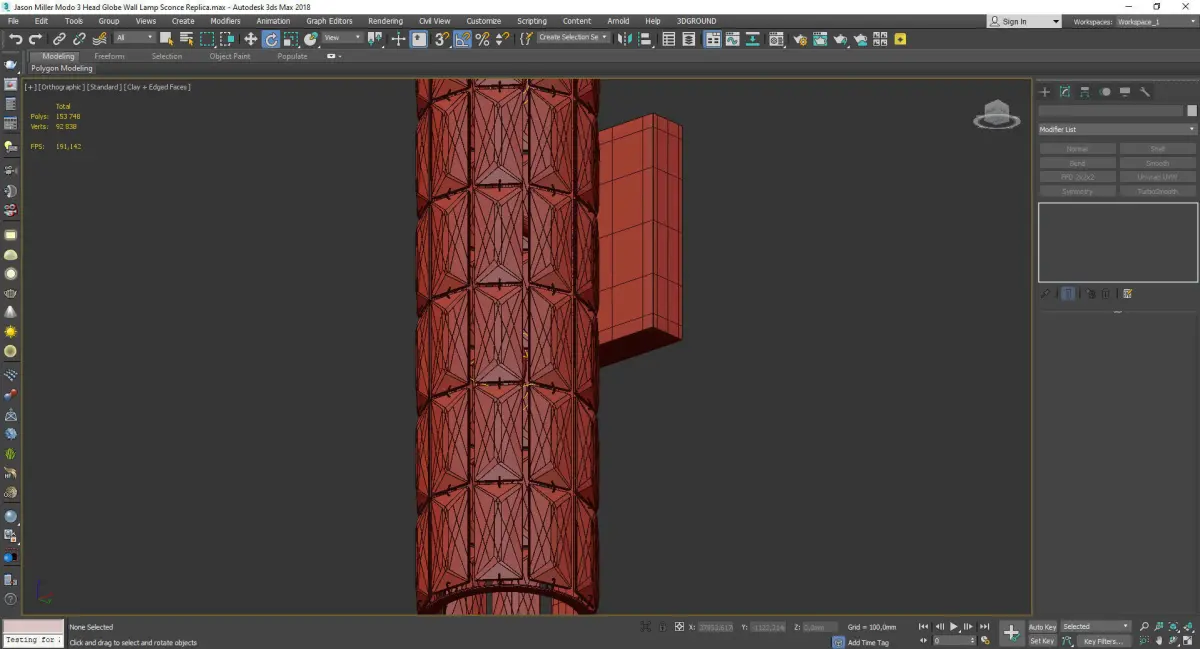Click Bind to Space Warp icon
The height and width of the screenshot is (649, 1200).
pyautogui.click(x=100, y=39)
